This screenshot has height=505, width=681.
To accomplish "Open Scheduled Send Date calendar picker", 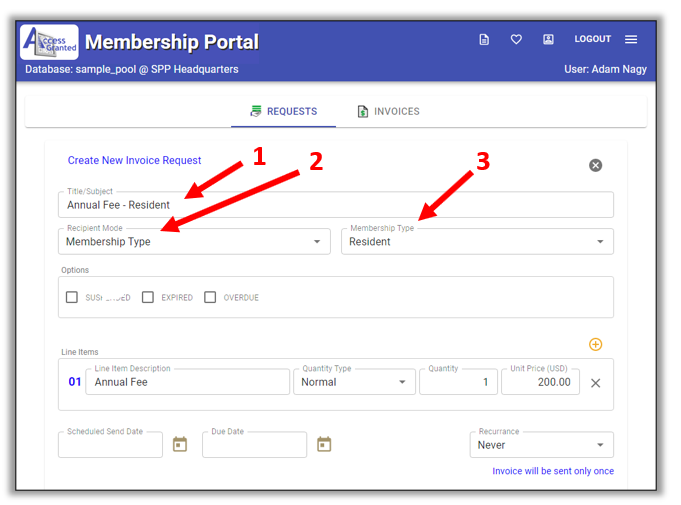I will tap(180, 444).
